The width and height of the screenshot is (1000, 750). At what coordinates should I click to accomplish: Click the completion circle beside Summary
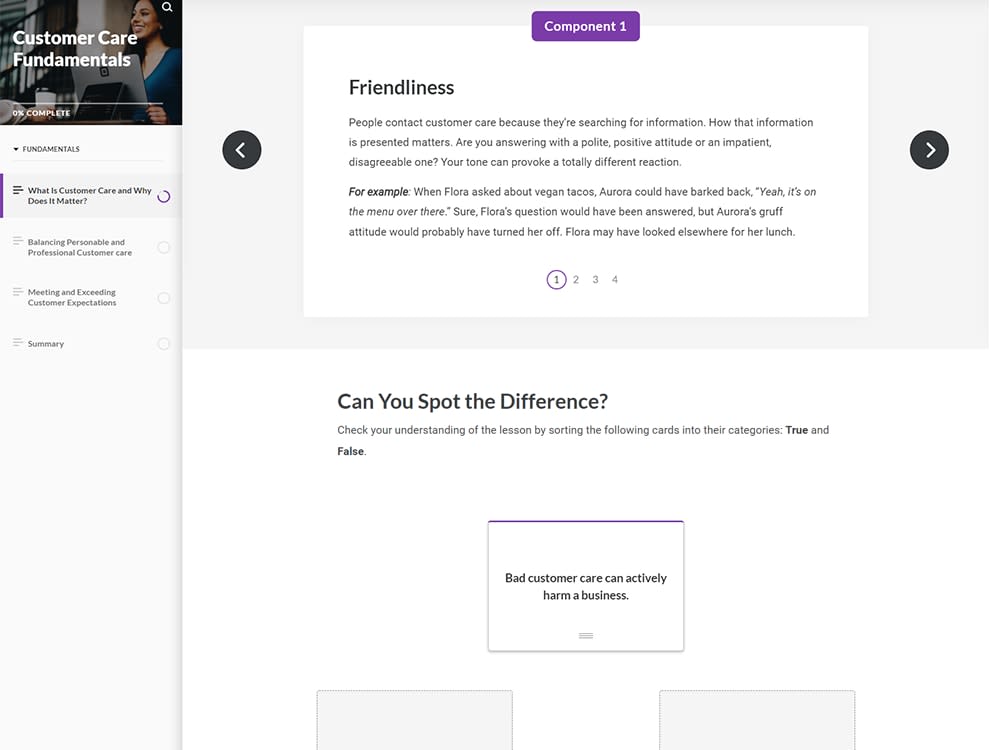(164, 343)
